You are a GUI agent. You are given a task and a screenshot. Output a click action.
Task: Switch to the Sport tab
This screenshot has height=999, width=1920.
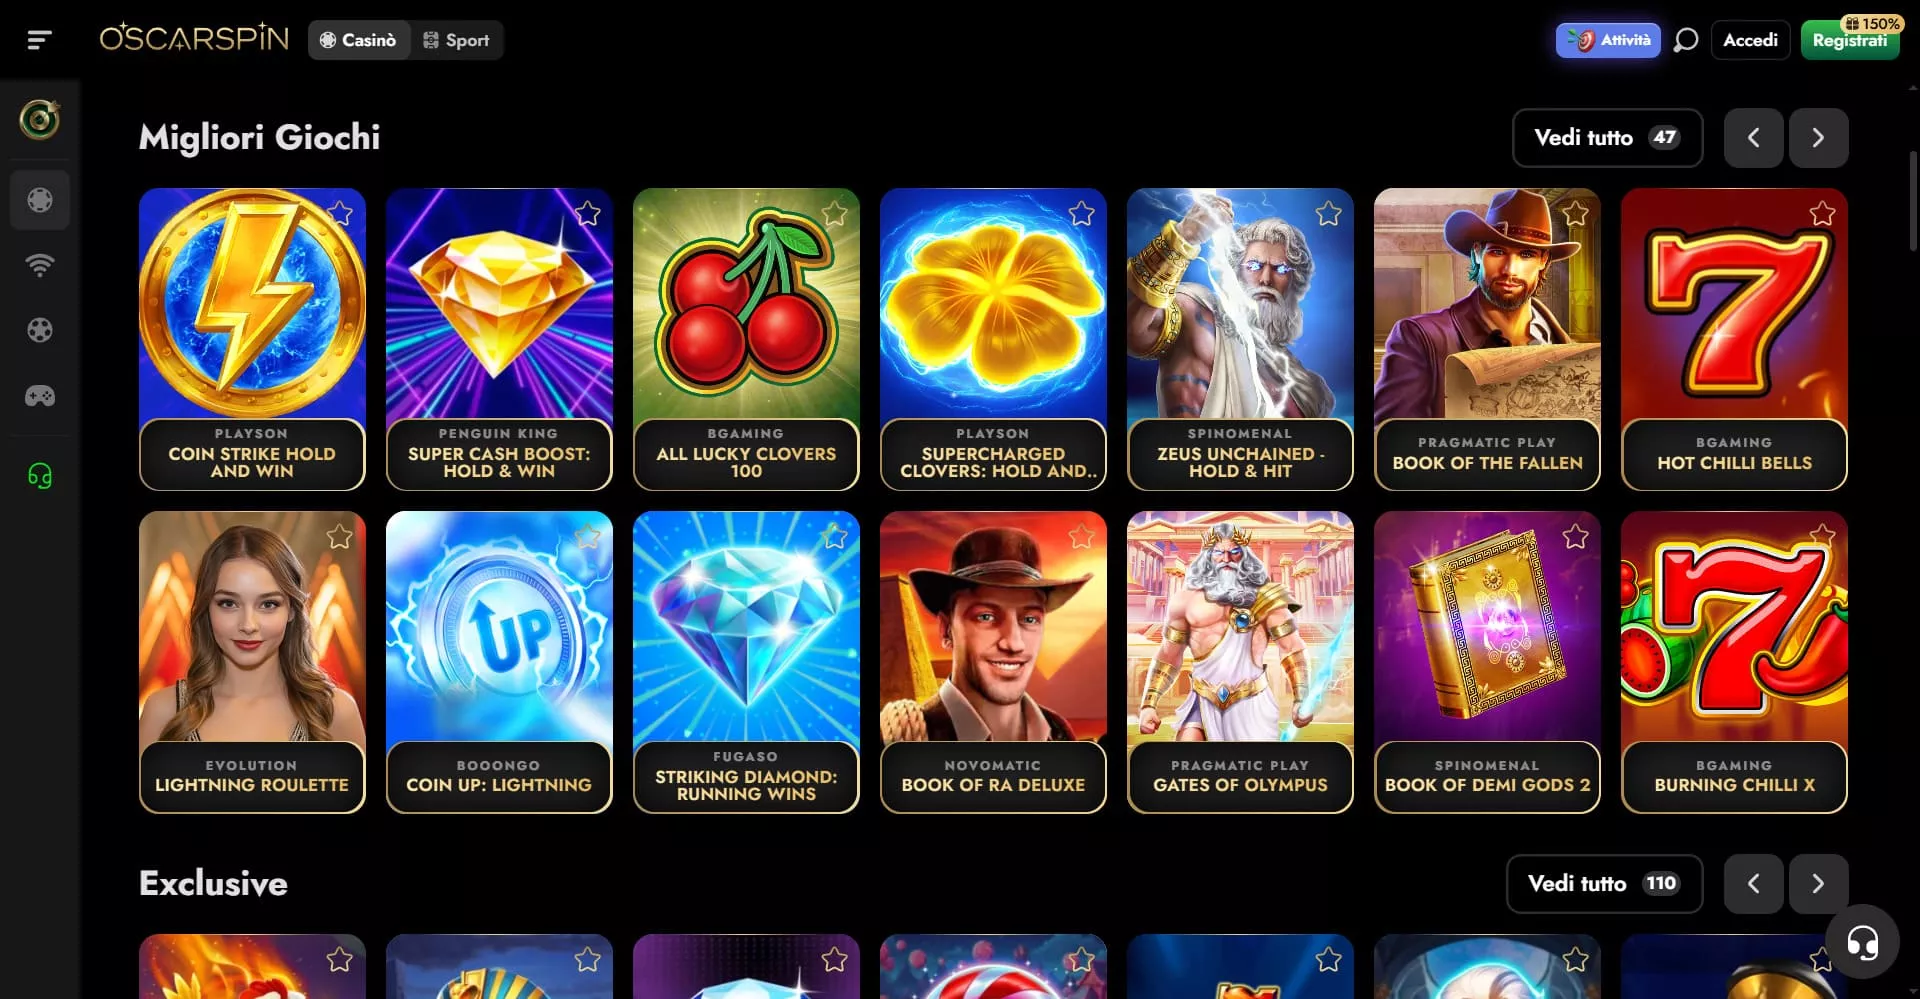pos(456,40)
